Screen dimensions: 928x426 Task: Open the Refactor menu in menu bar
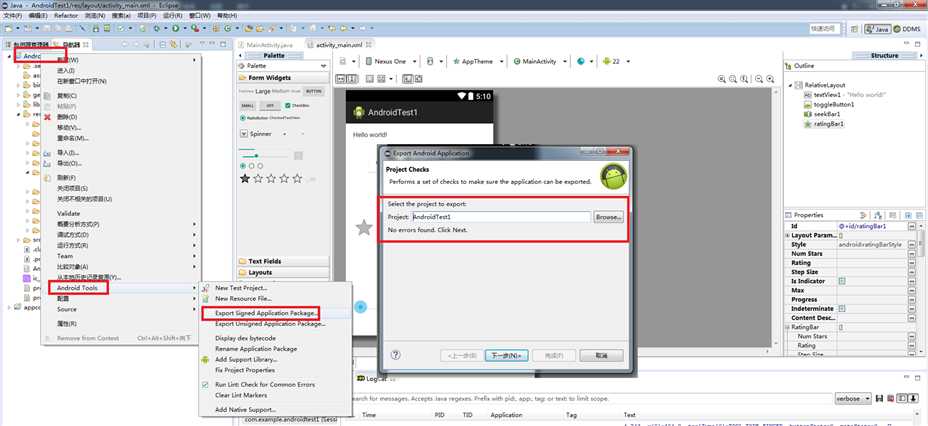66,15
